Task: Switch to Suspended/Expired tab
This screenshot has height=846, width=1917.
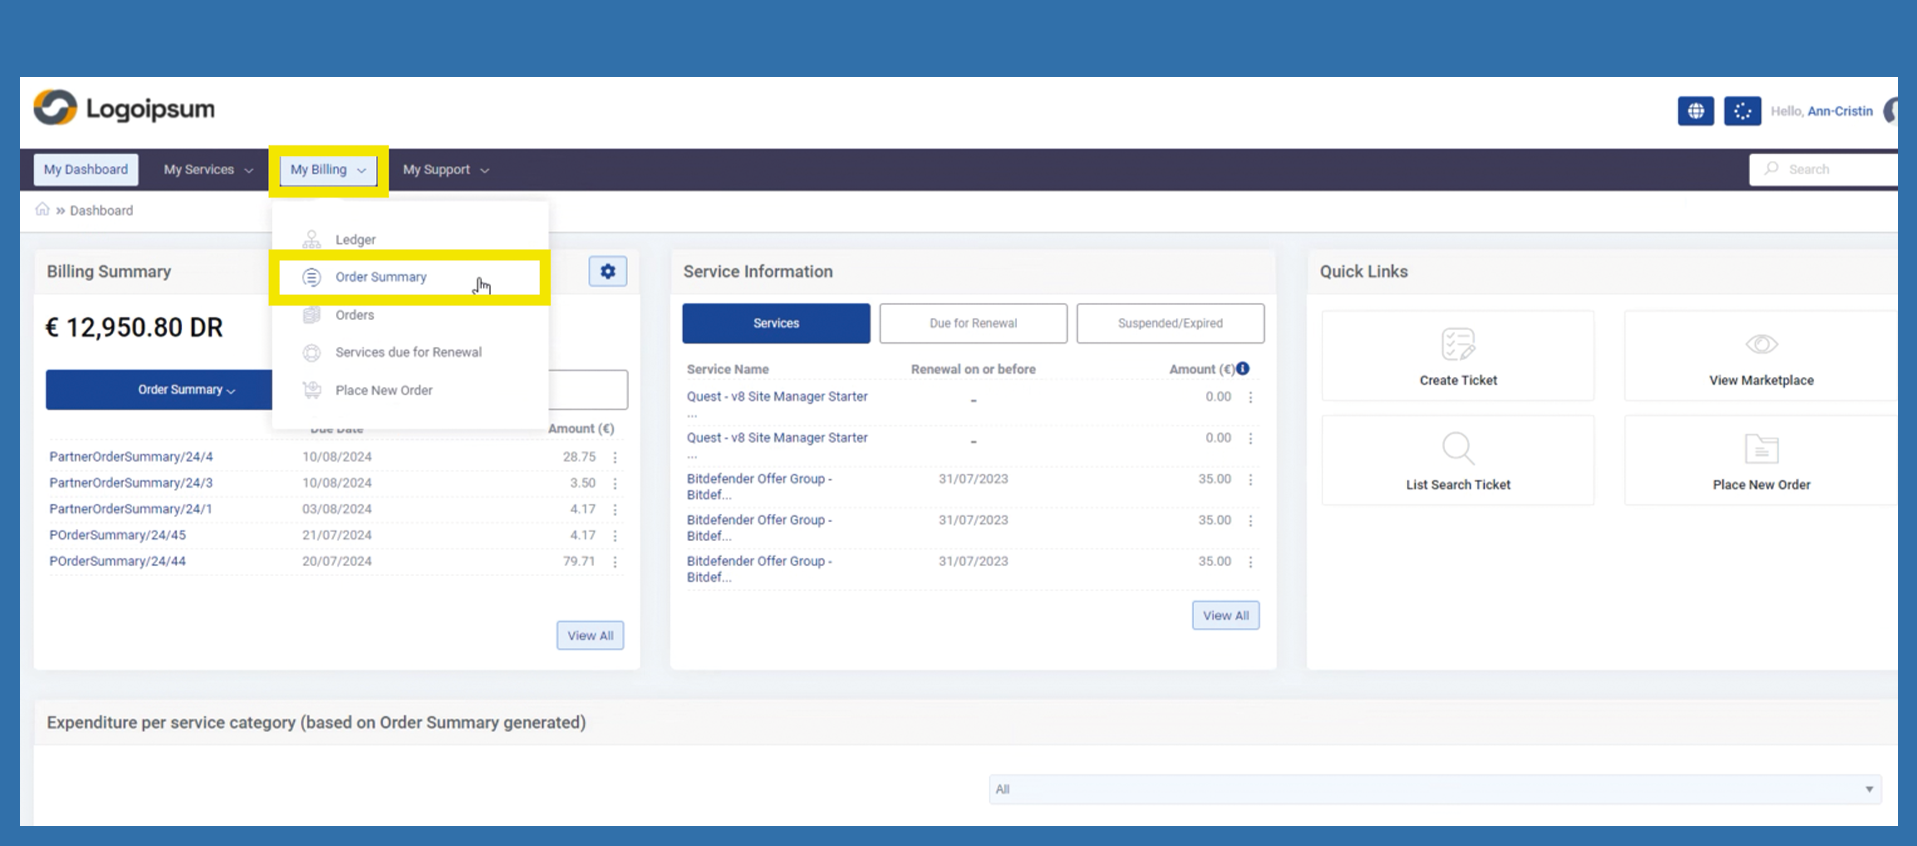Action: [x=1170, y=324]
